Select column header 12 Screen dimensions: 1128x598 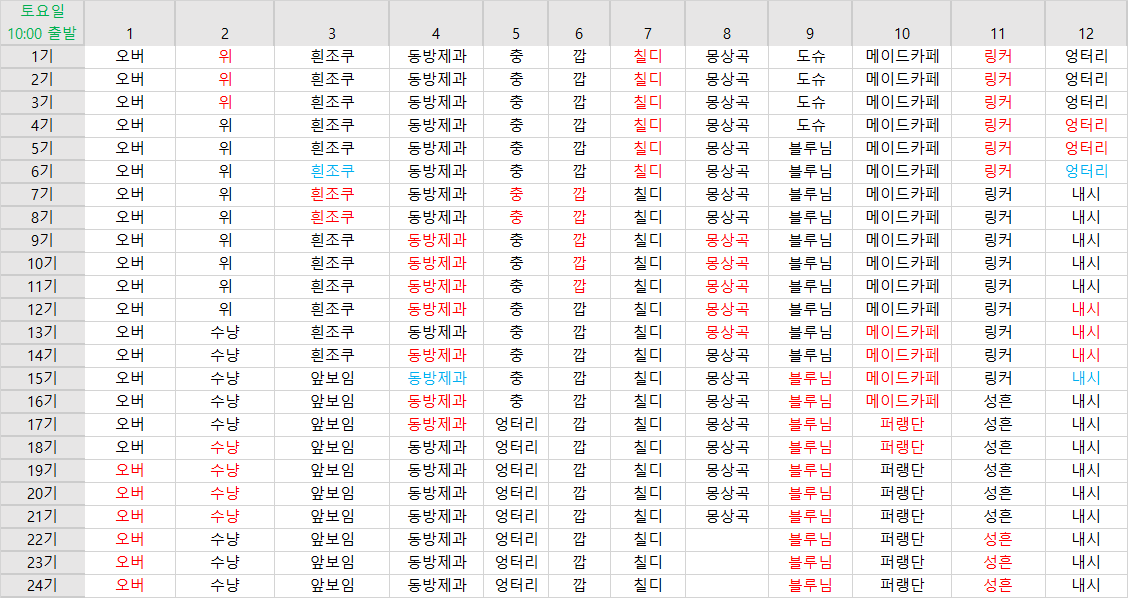(x=1086, y=33)
